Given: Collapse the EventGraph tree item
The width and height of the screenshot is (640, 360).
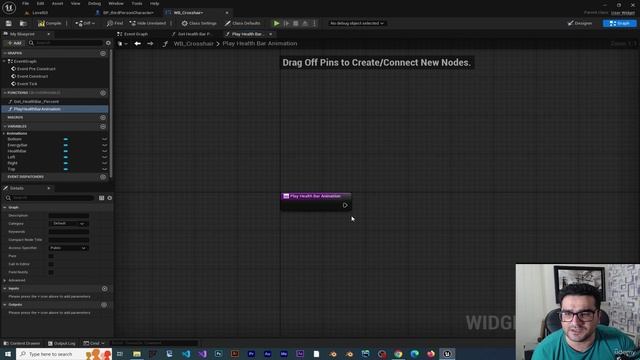Looking at the screenshot, I should click(x=4, y=61).
